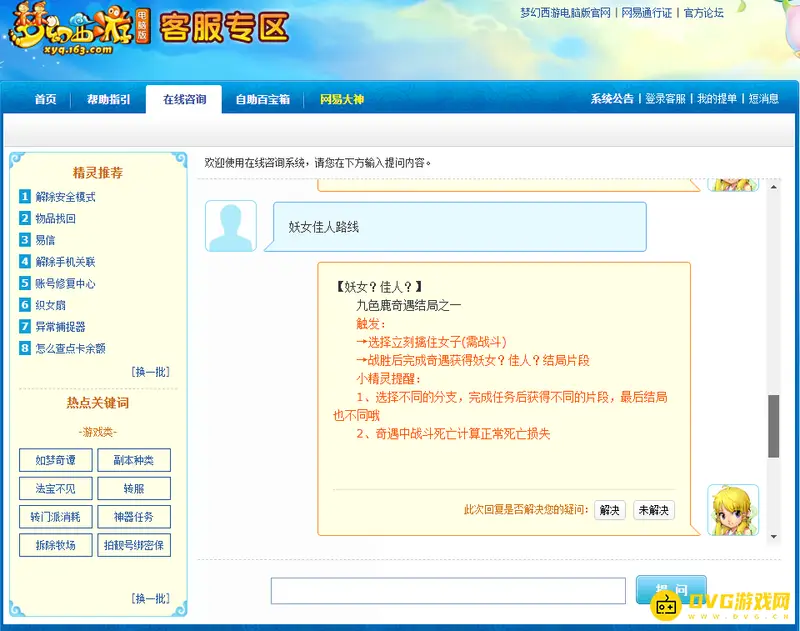Open 异常捕捉器 recommendation
Screen dimensions: 800x631
coord(60,327)
